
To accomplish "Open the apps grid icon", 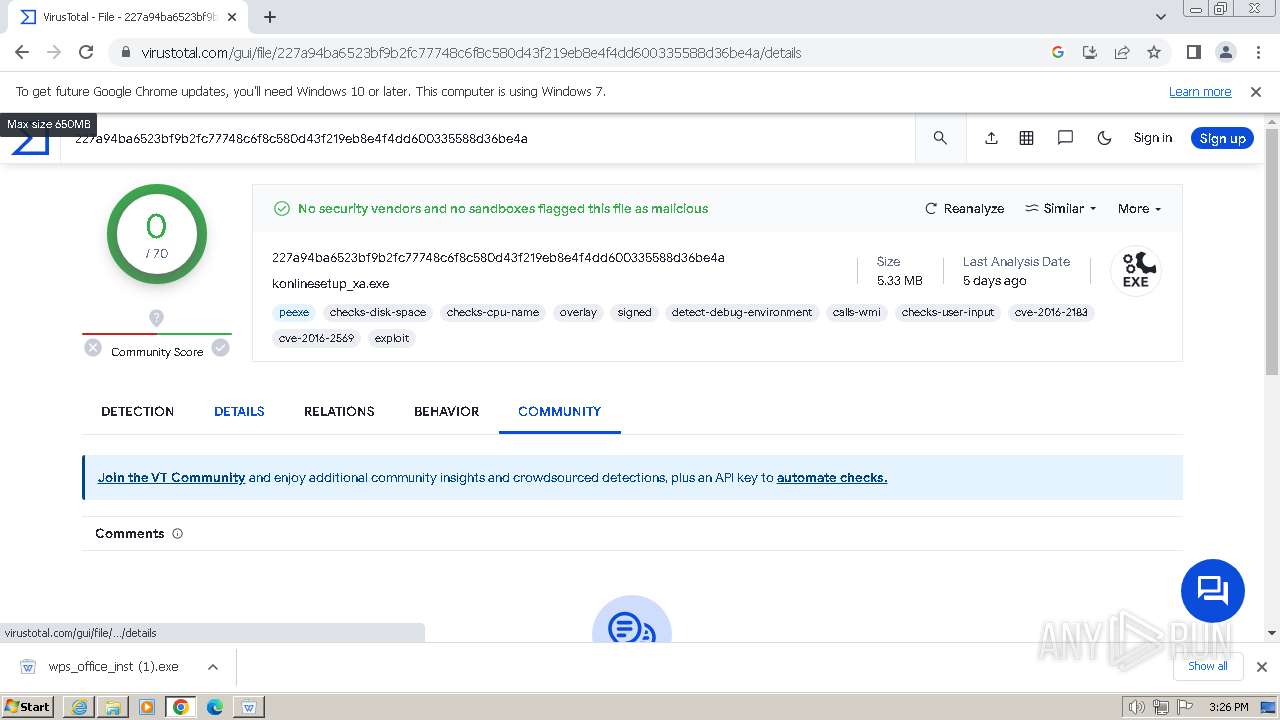I will point(1026,138).
